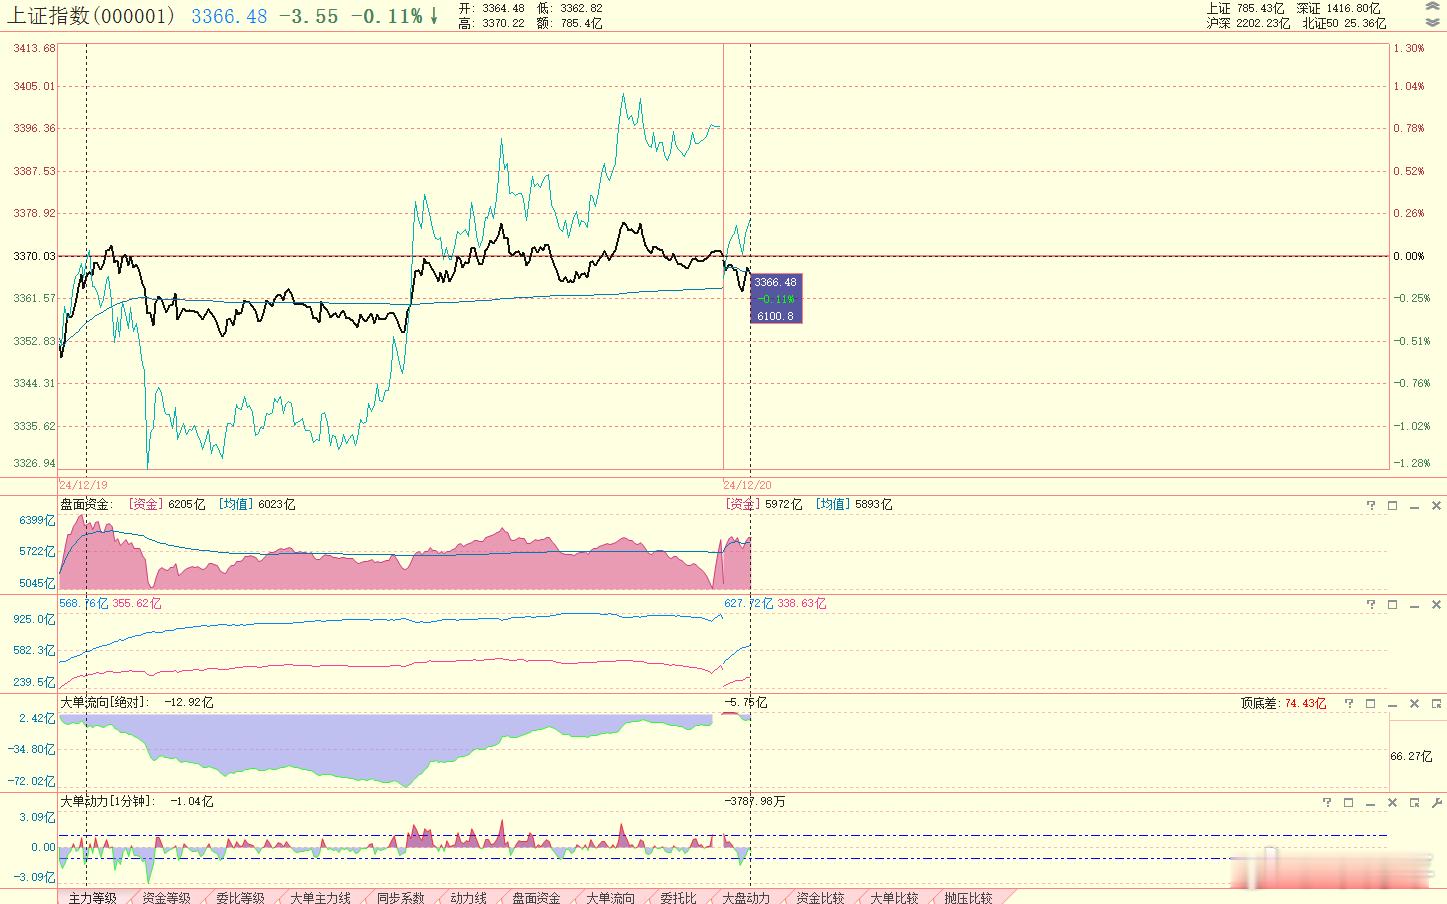
Task: Switch to the 抛压比较 tab
Action: tap(968, 898)
